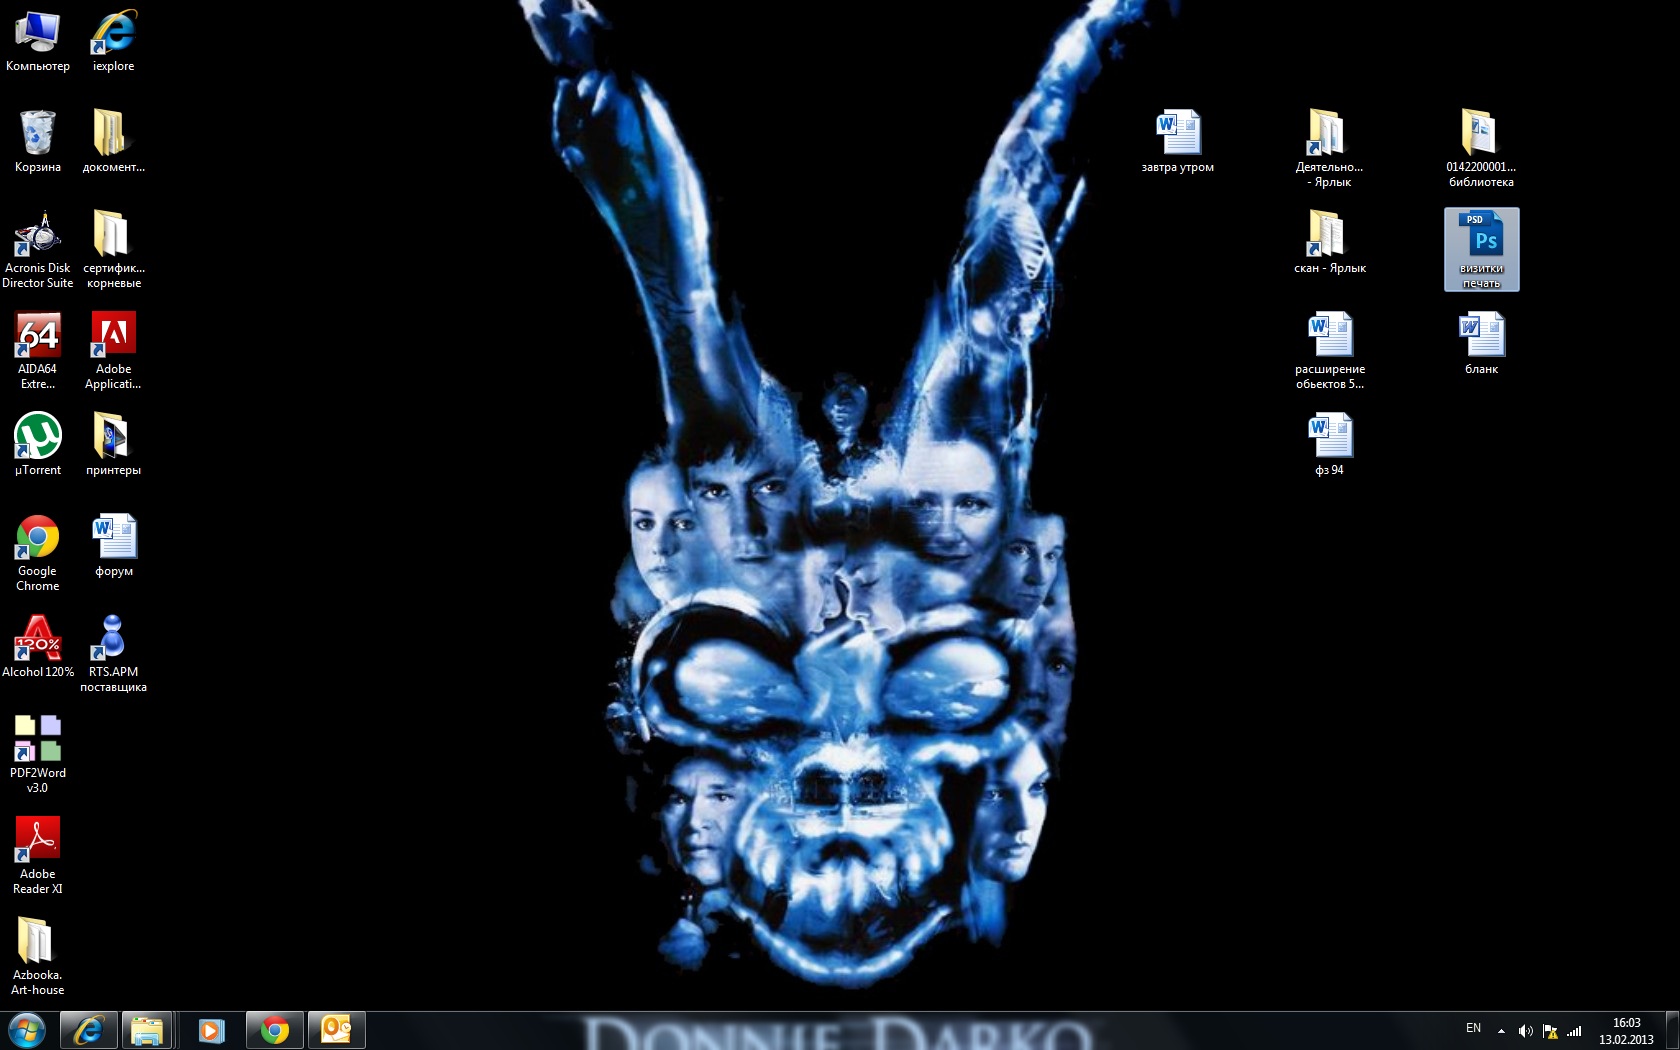Open the volume control speaker icon
1680x1050 pixels.
point(1525,1031)
